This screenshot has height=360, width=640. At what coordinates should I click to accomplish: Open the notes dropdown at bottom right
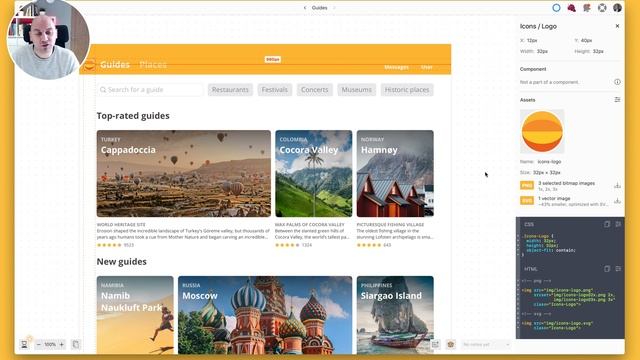486,344
